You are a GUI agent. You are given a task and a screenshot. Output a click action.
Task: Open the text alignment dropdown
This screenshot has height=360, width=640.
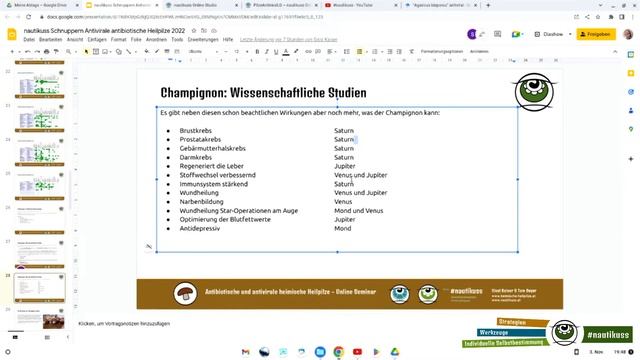pos(331,51)
